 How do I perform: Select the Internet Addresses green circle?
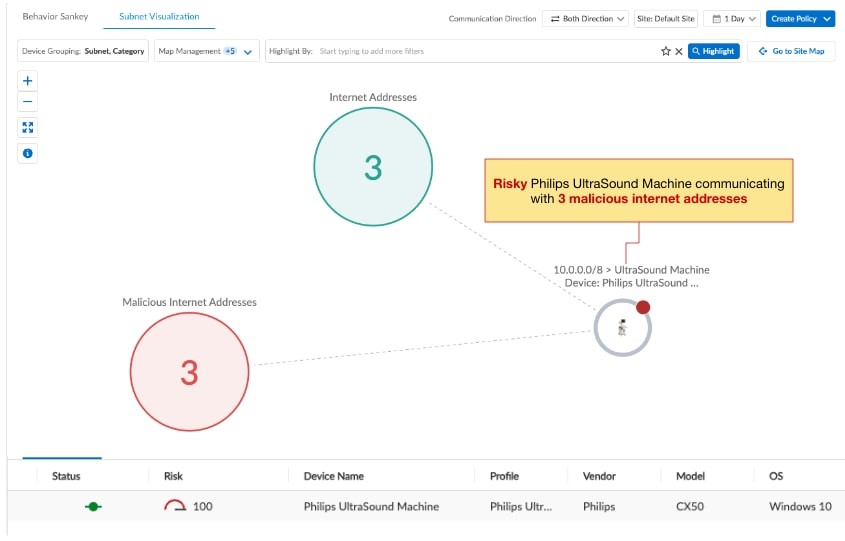pyautogui.click(x=373, y=167)
